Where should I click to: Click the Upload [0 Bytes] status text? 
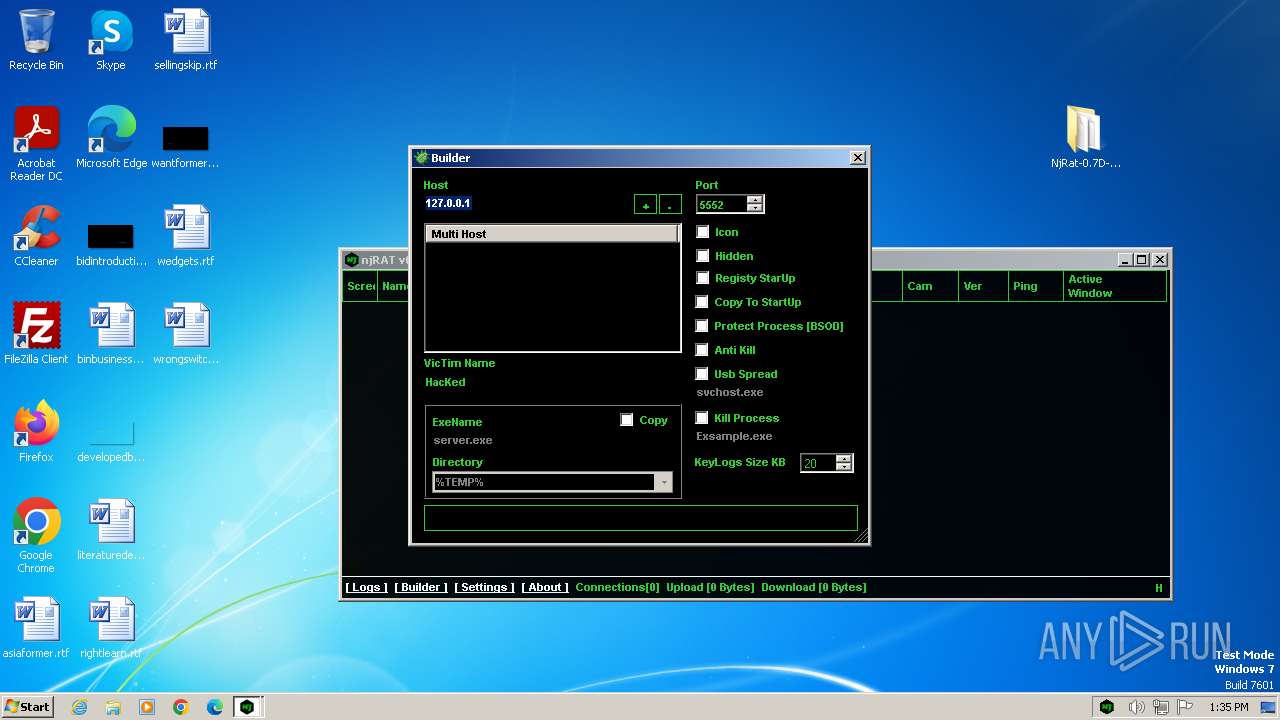pyautogui.click(x=710, y=587)
